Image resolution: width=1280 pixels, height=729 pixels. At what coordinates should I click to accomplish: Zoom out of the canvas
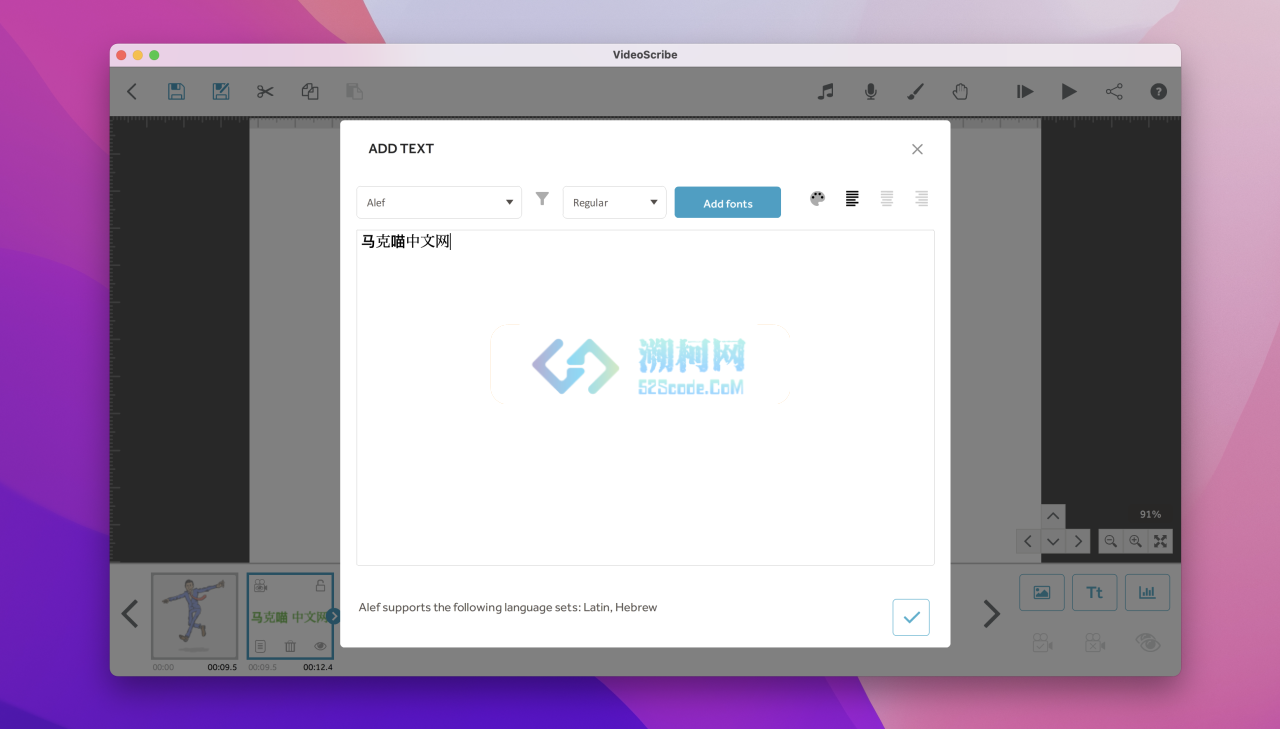tap(1110, 541)
